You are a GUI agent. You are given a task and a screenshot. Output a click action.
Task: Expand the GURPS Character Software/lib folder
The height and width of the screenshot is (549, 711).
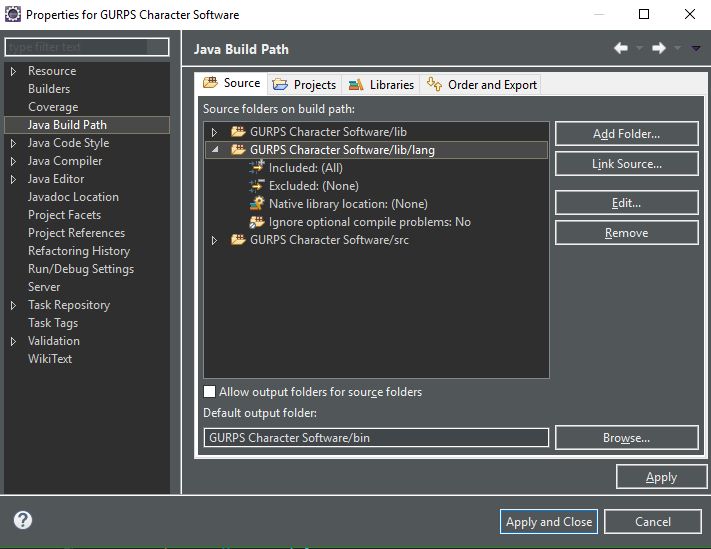[214, 132]
